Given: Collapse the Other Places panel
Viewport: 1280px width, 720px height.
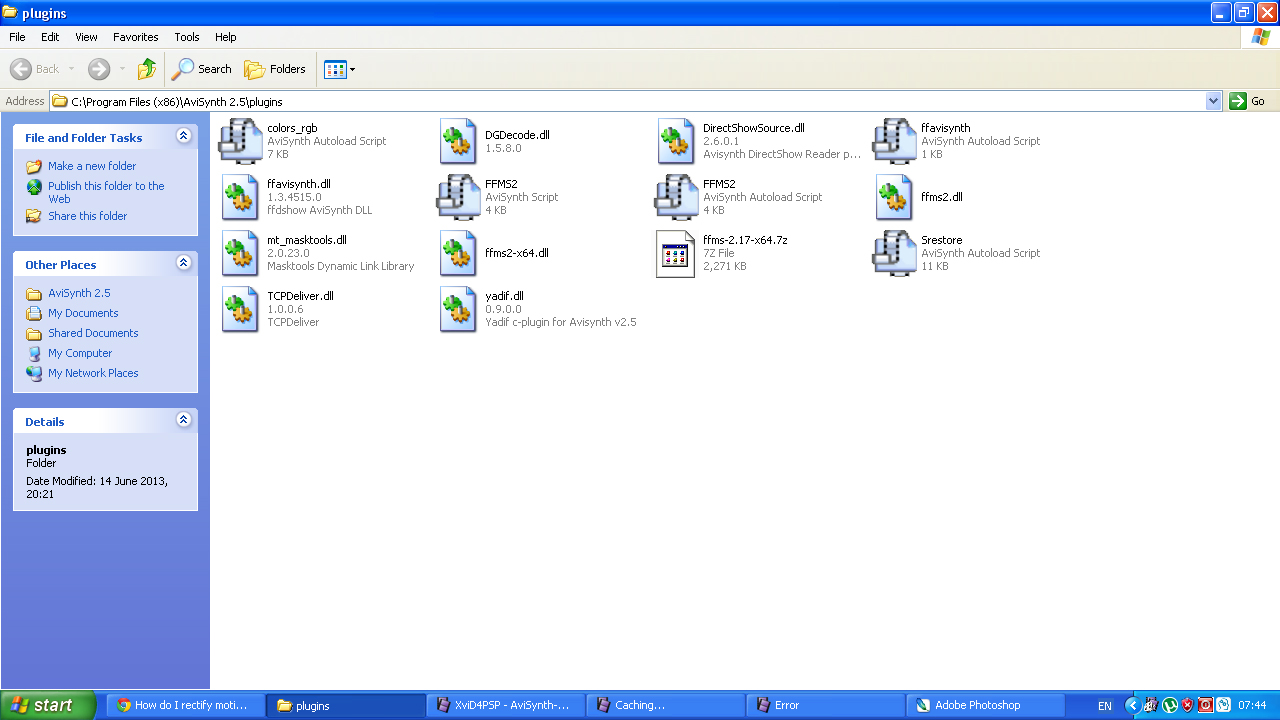Looking at the screenshot, I should pos(183,263).
